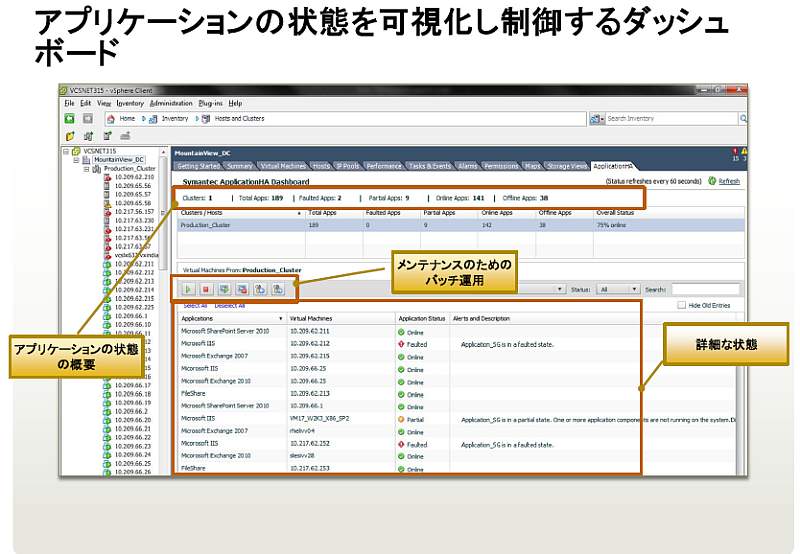Screen dimensions: 800x554
Task: Check the Hide Old Entries checkbox
Action: pyautogui.click(x=681, y=305)
